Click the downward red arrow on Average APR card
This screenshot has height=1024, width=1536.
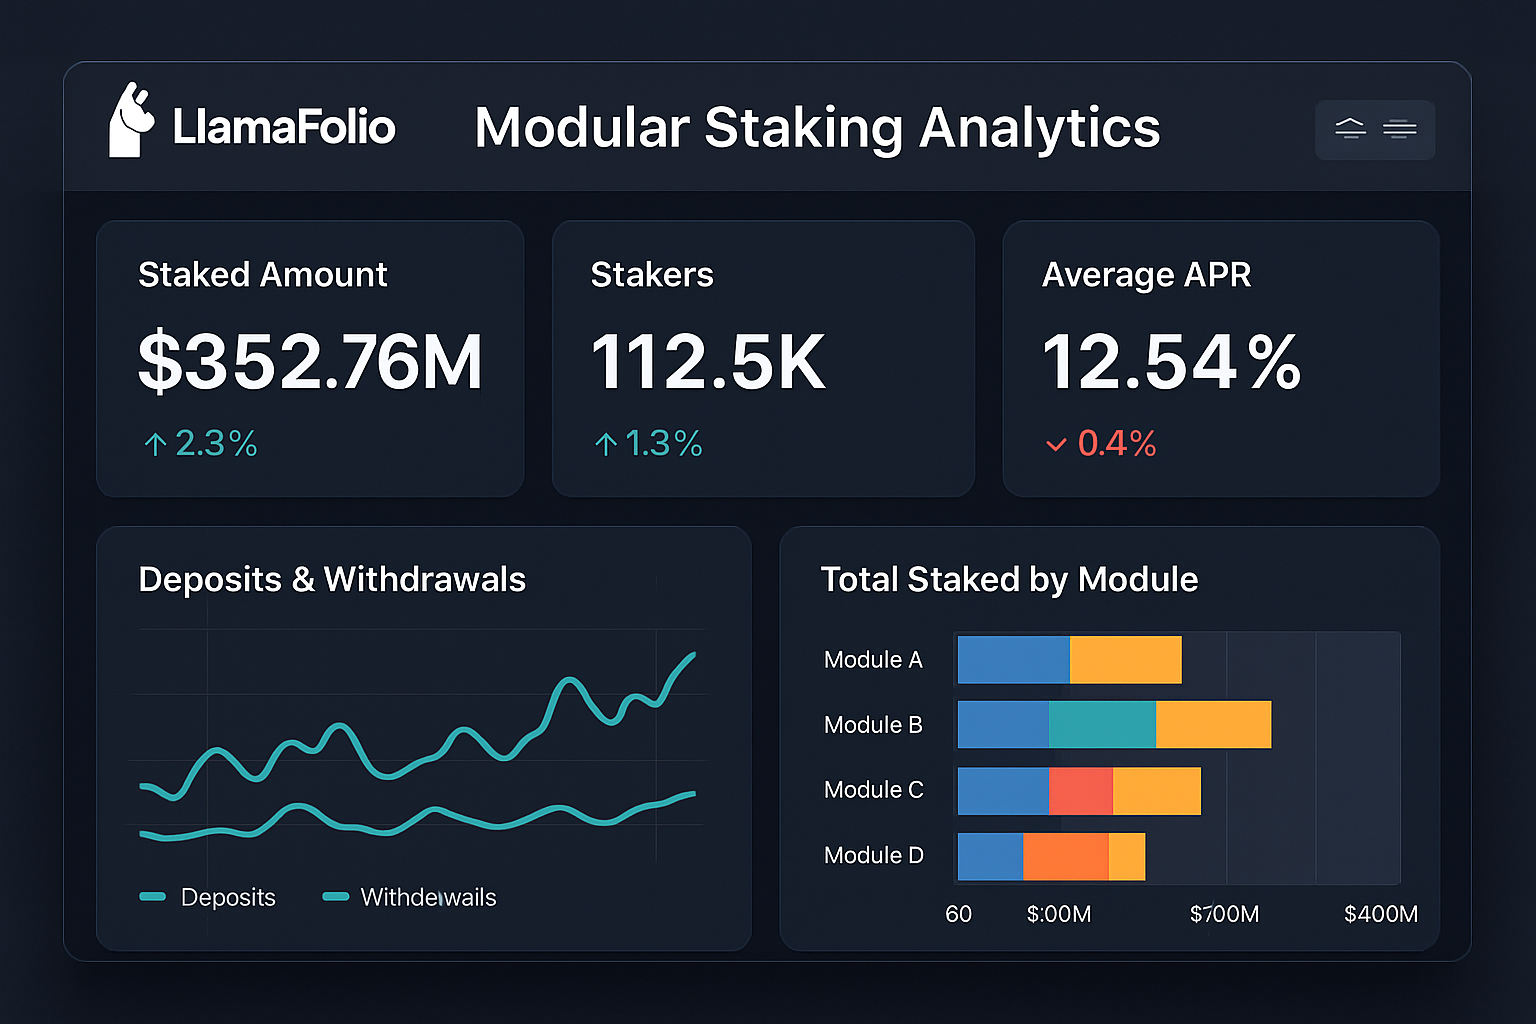tap(1057, 445)
